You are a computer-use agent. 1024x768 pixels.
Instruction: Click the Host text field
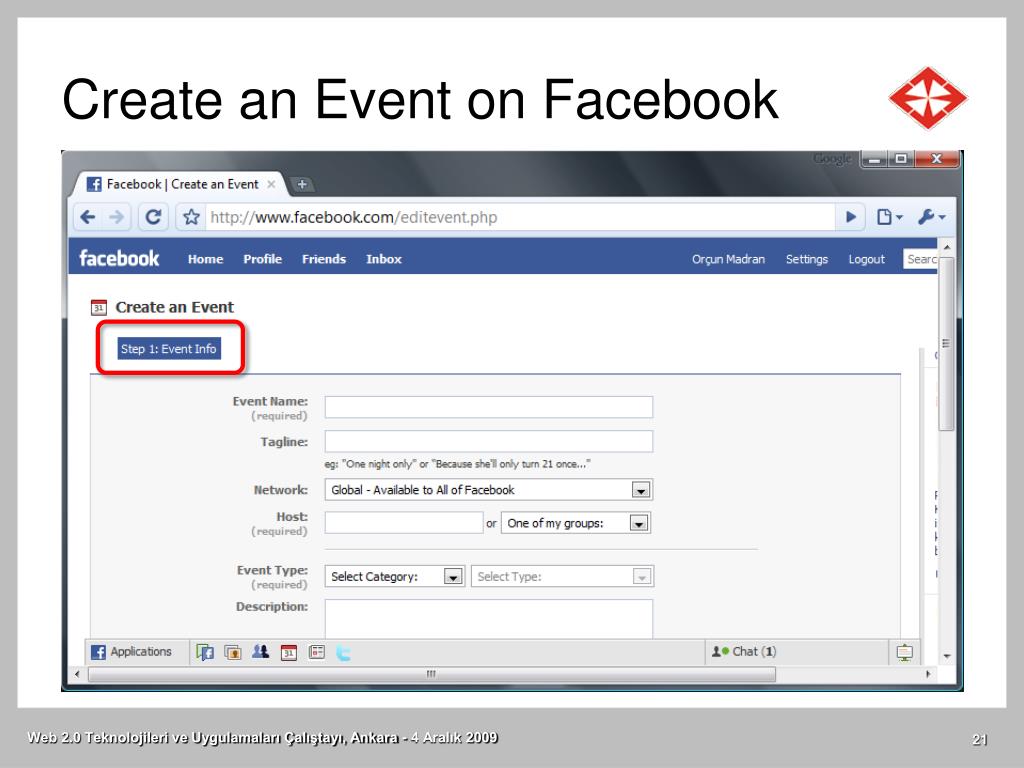pos(404,522)
